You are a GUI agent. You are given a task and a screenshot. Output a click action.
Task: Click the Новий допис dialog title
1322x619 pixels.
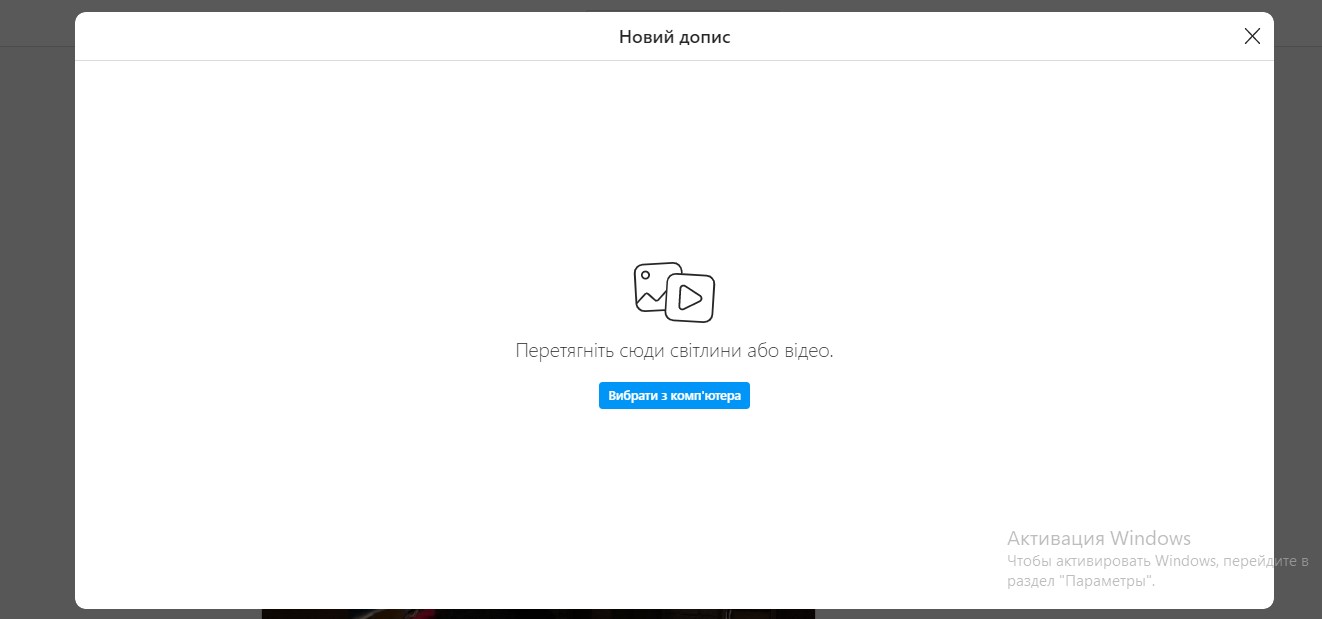coord(674,38)
